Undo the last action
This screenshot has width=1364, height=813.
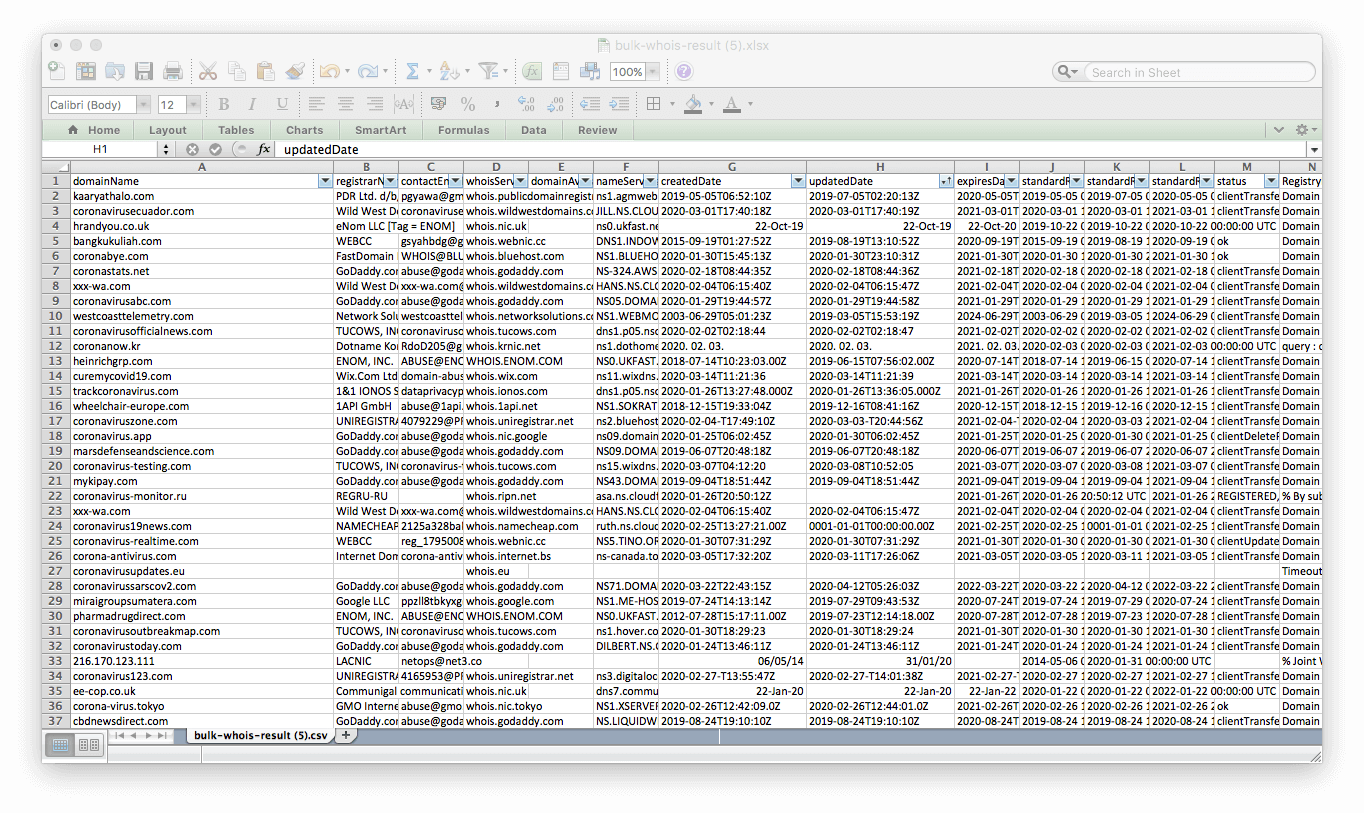[328, 71]
